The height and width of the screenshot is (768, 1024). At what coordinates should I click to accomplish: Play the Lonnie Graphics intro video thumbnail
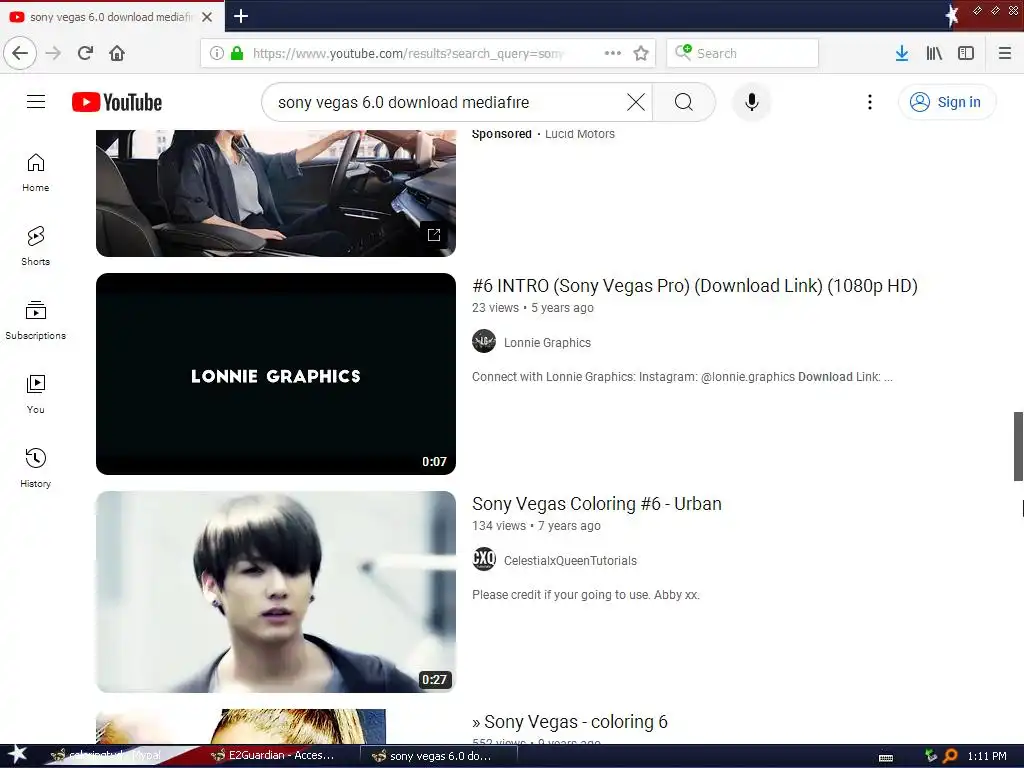[276, 374]
